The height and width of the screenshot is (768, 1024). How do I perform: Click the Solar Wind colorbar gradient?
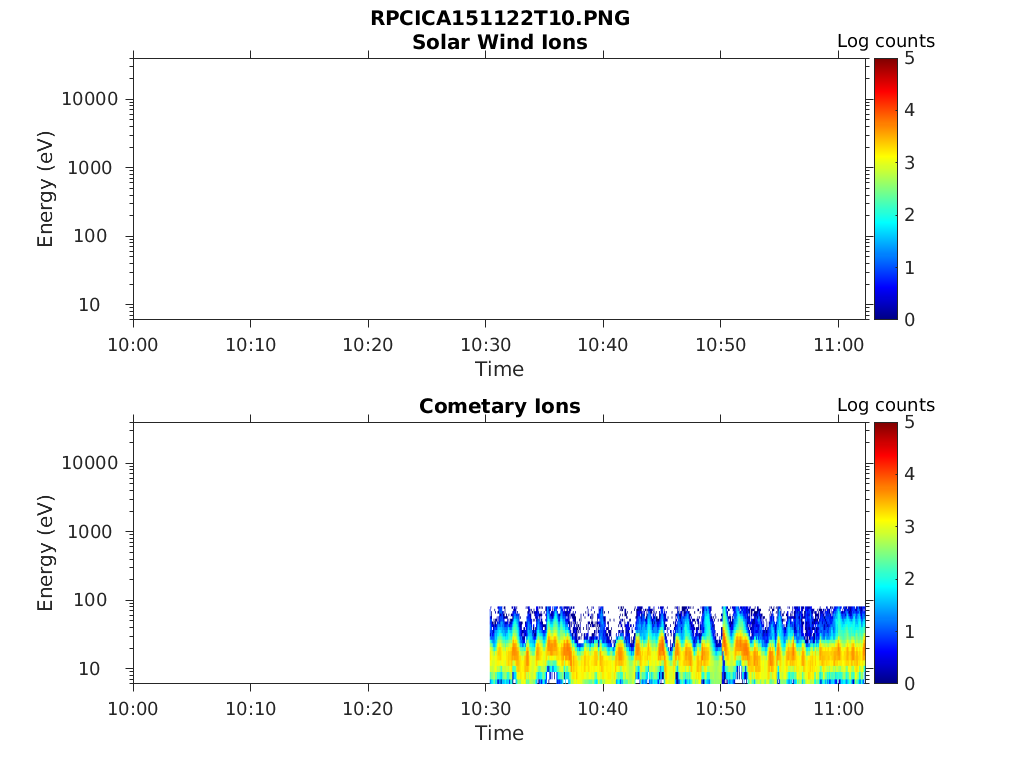pyautogui.click(x=886, y=189)
